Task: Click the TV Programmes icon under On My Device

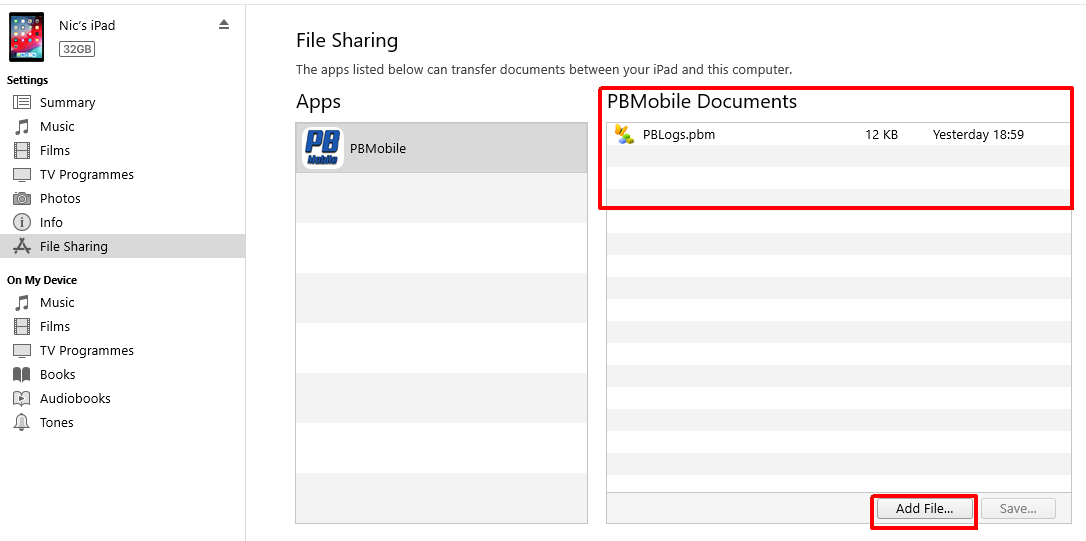Action: click(x=22, y=350)
